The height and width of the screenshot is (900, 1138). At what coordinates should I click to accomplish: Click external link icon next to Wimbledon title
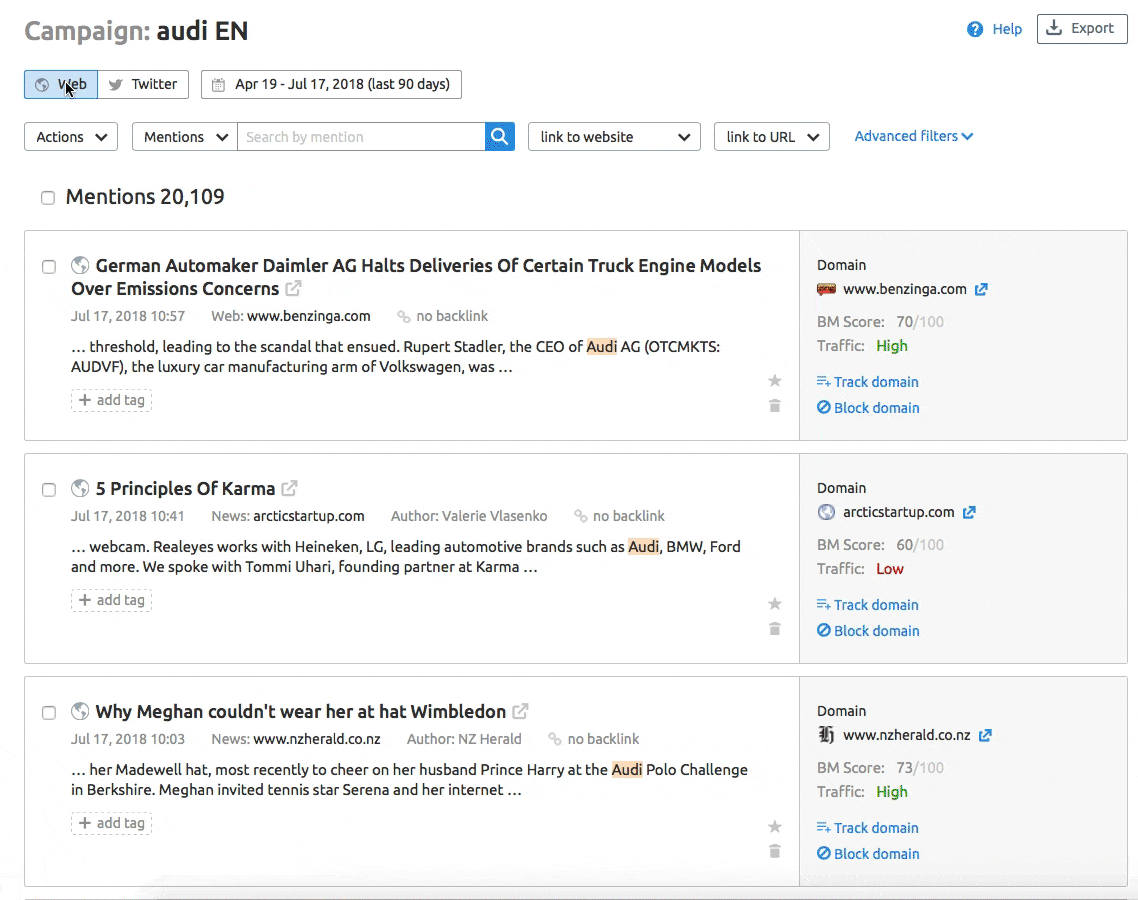tap(520, 711)
